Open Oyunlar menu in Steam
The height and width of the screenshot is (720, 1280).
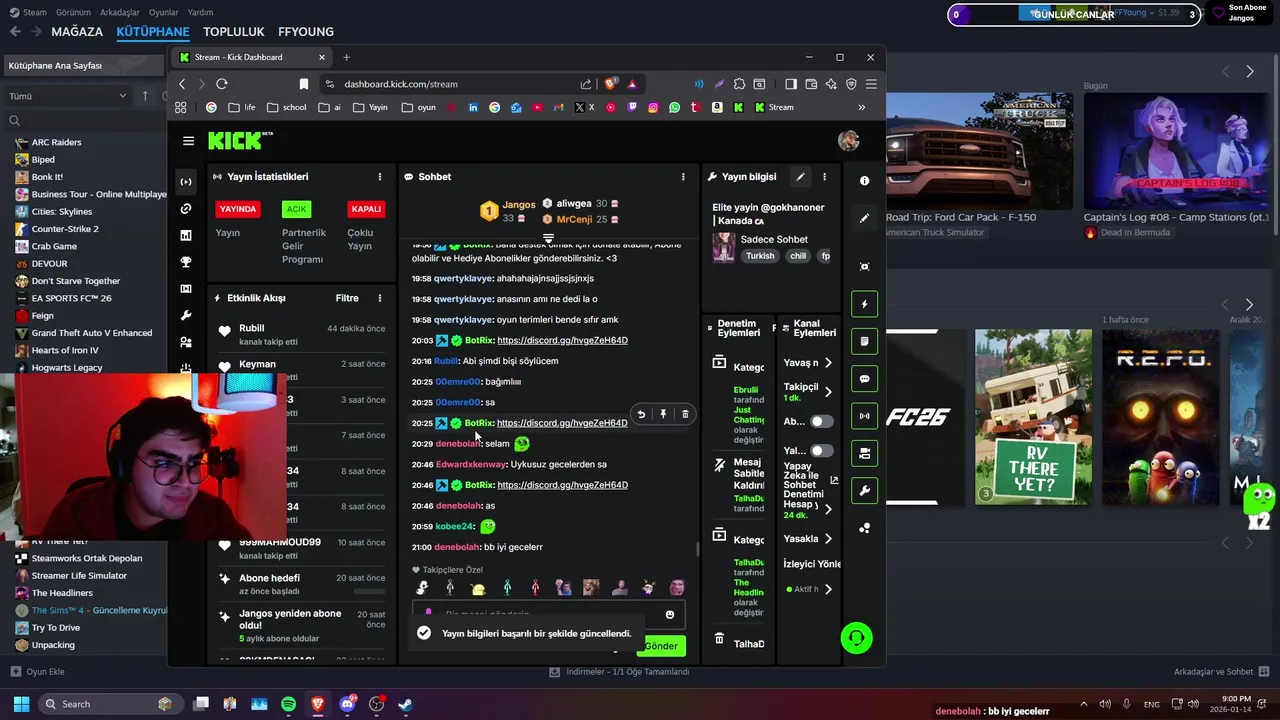click(164, 12)
